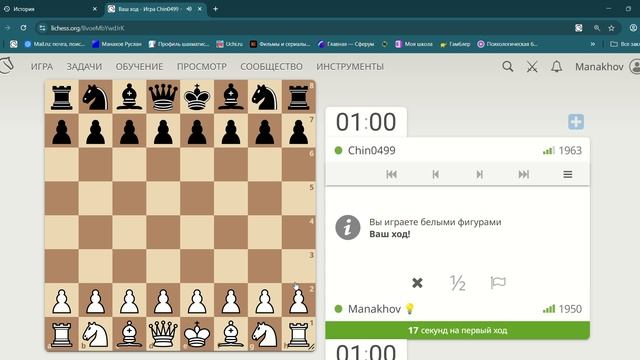Step forward one move
The image size is (640, 360).
(480, 174)
